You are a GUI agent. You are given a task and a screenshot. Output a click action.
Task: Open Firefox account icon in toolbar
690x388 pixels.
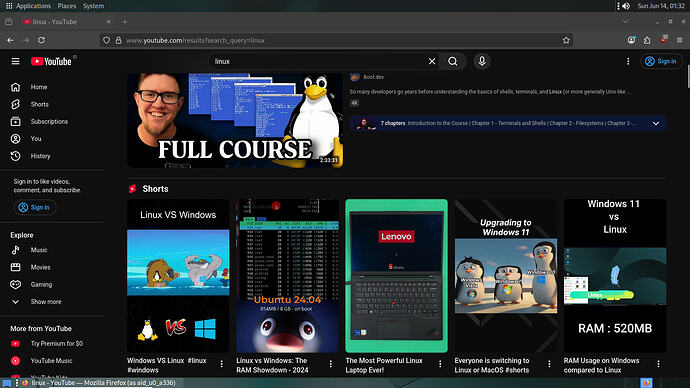(x=631, y=40)
